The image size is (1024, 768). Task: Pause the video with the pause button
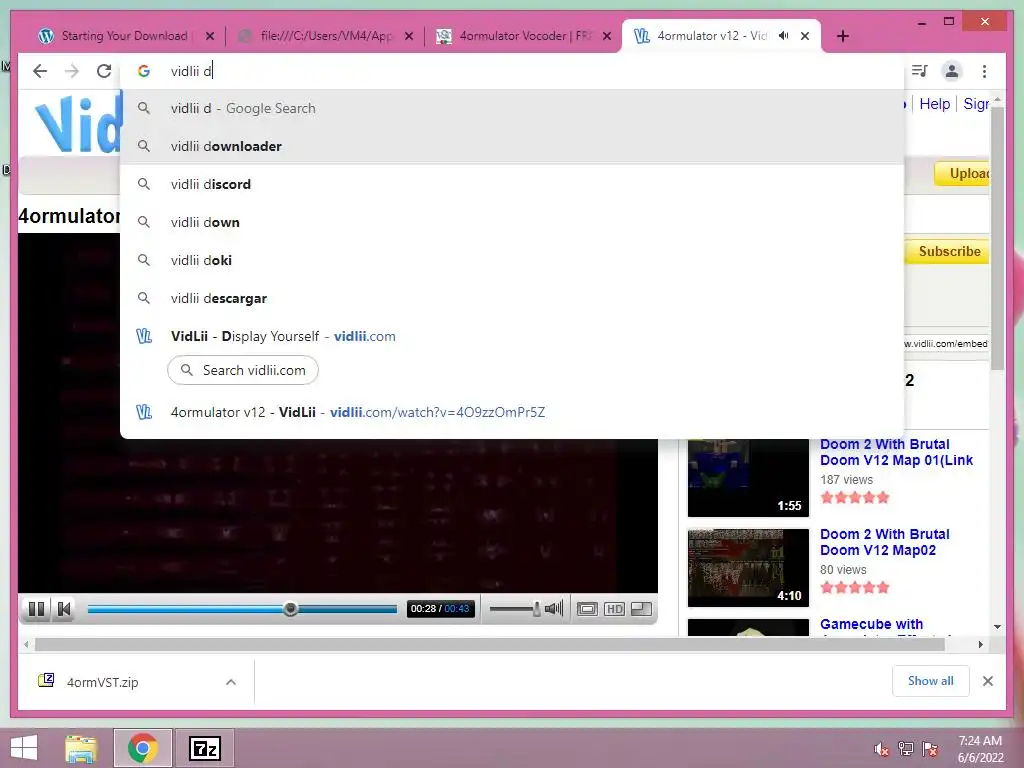(37, 609)
